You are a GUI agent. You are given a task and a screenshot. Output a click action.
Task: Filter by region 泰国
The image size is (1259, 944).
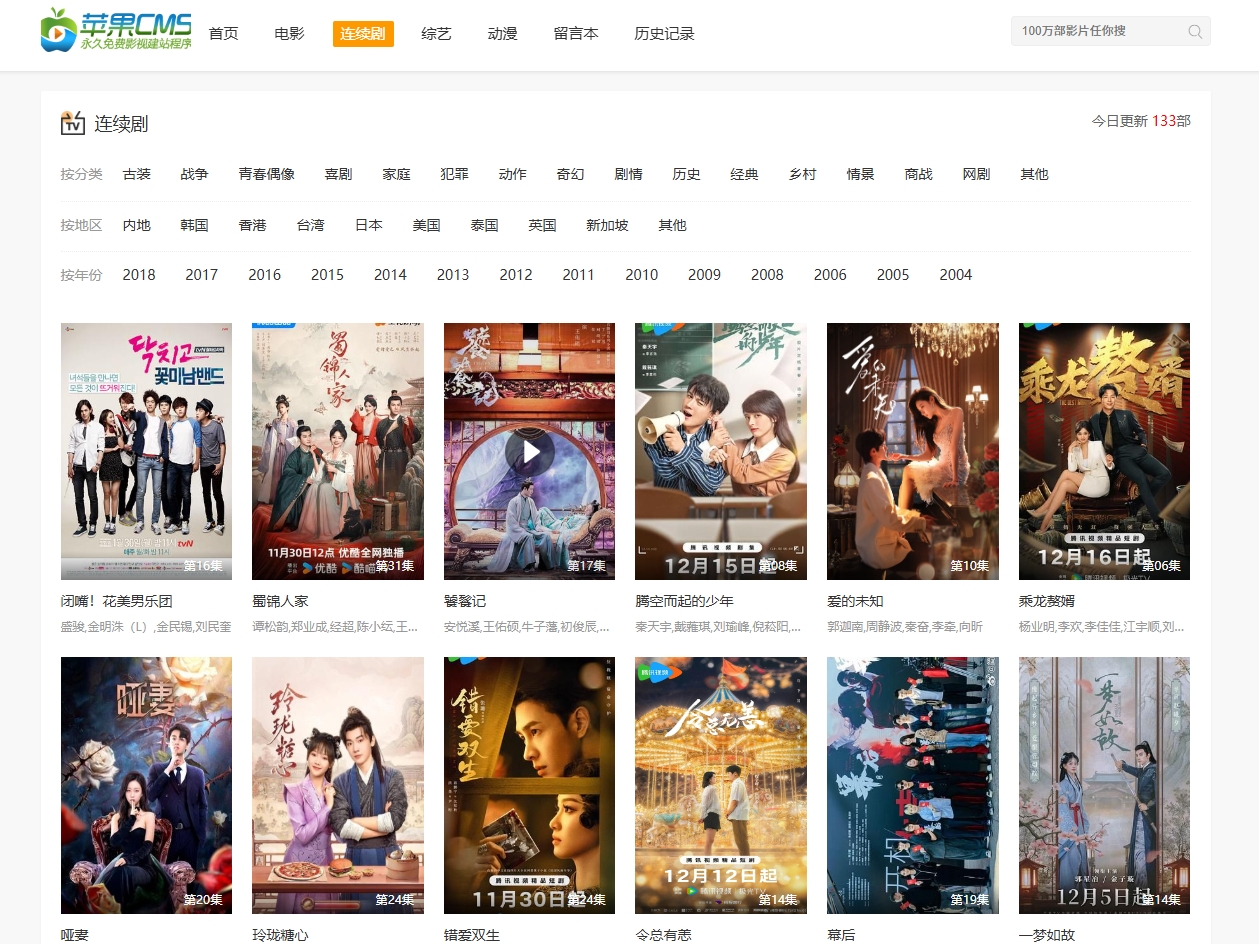[485, 225]
